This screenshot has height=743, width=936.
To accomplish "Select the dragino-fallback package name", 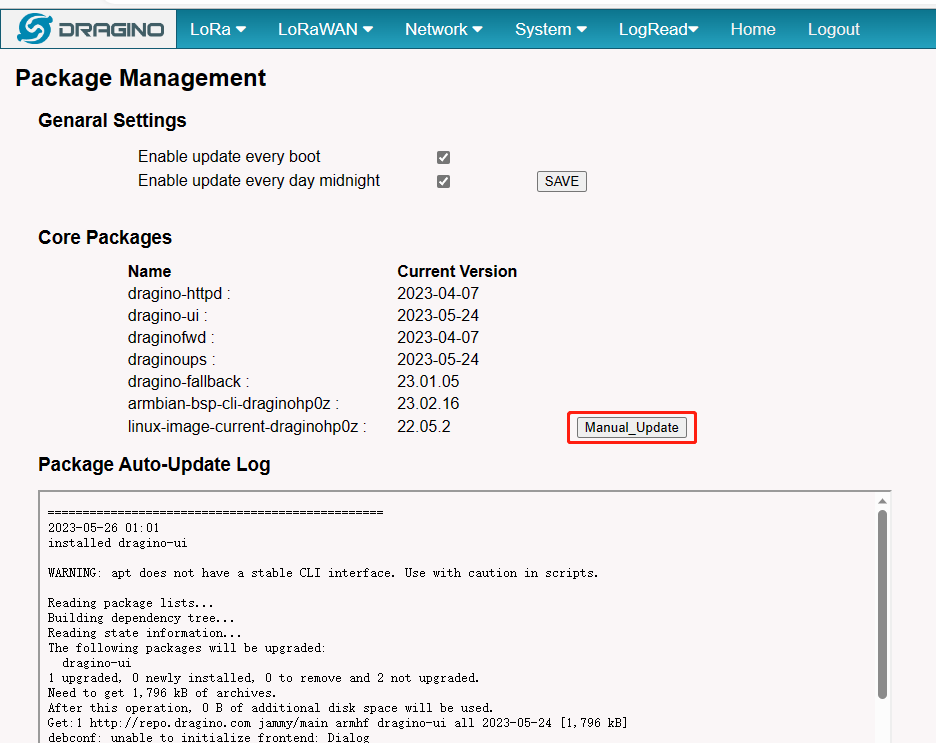I will click(189, 382).
